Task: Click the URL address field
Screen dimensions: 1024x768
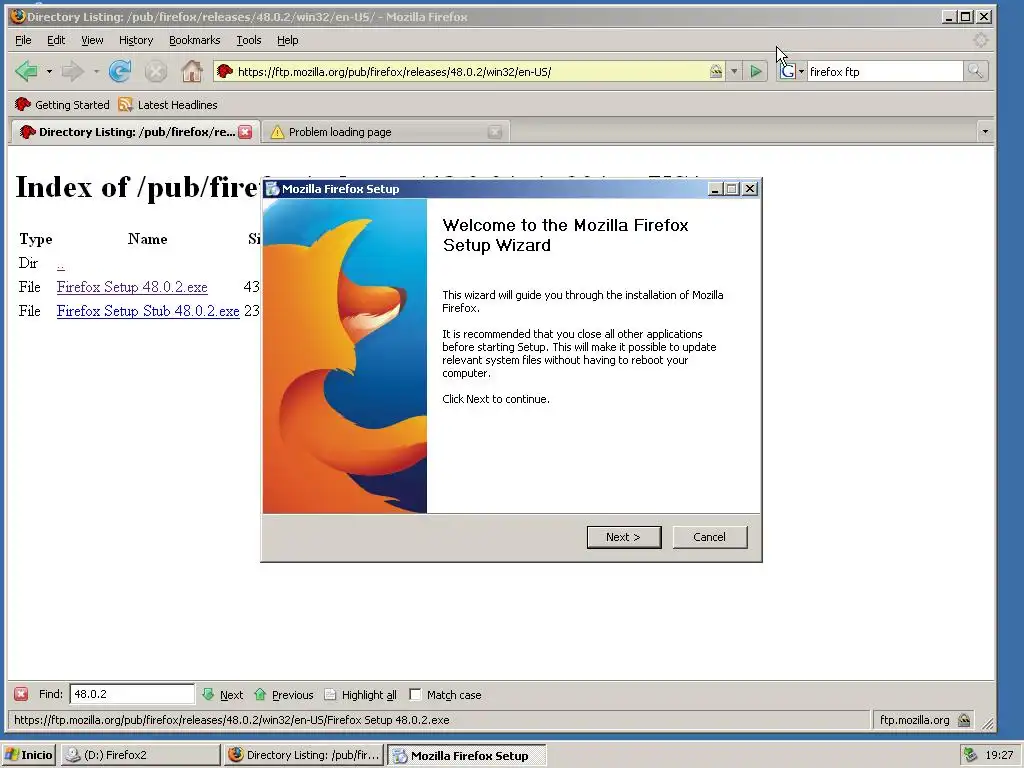Action: (470, 71)
